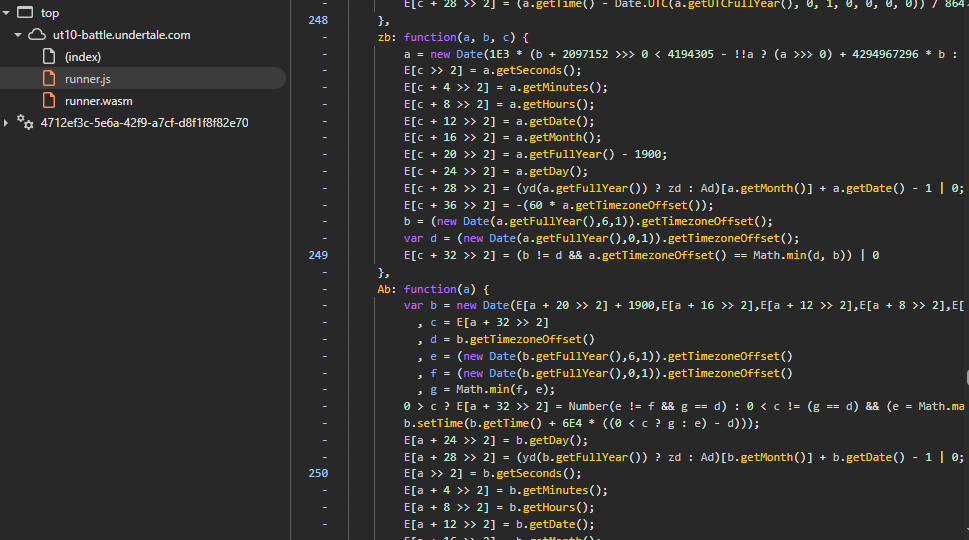This screenshot has height=540, width=969.
Task: Click the (index) document icon
Action: (x=49, y=56)
